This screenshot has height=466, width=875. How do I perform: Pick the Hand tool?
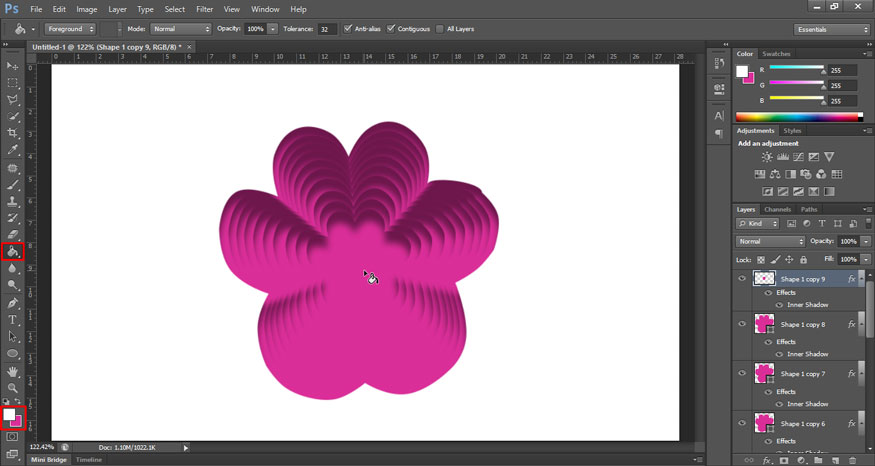(13, 371)
